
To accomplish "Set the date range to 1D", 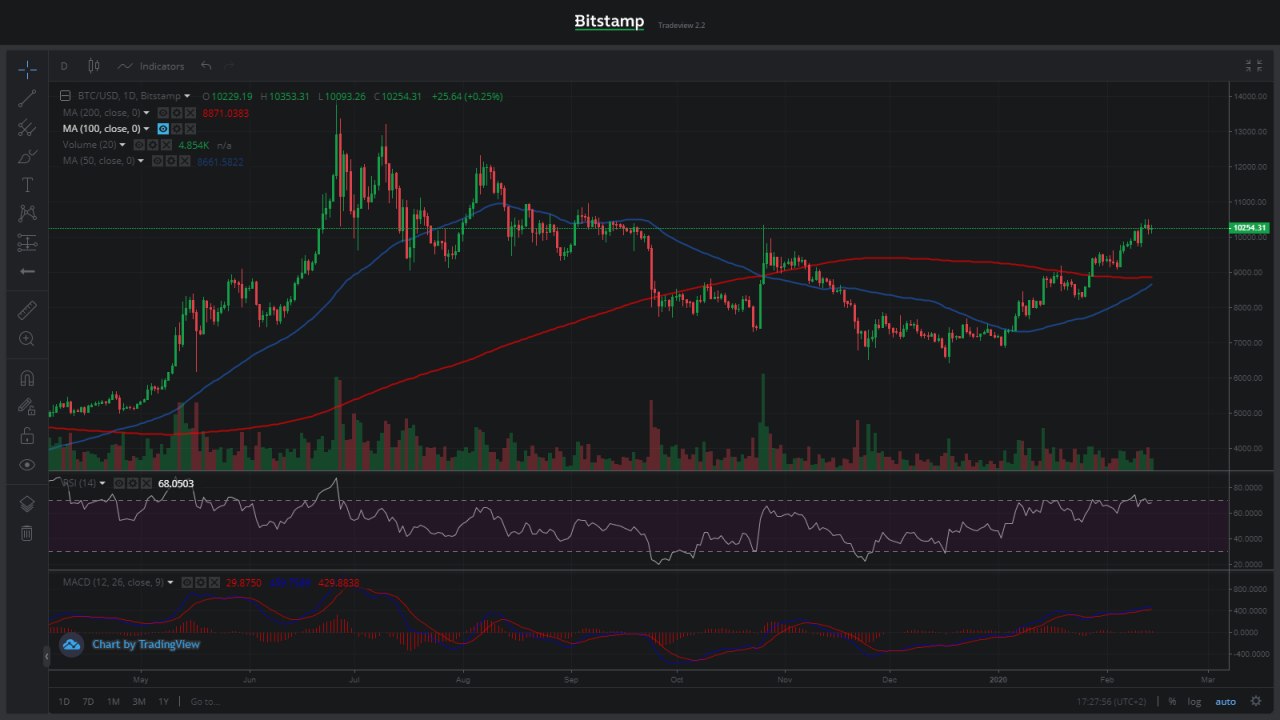I will point(64,702).
